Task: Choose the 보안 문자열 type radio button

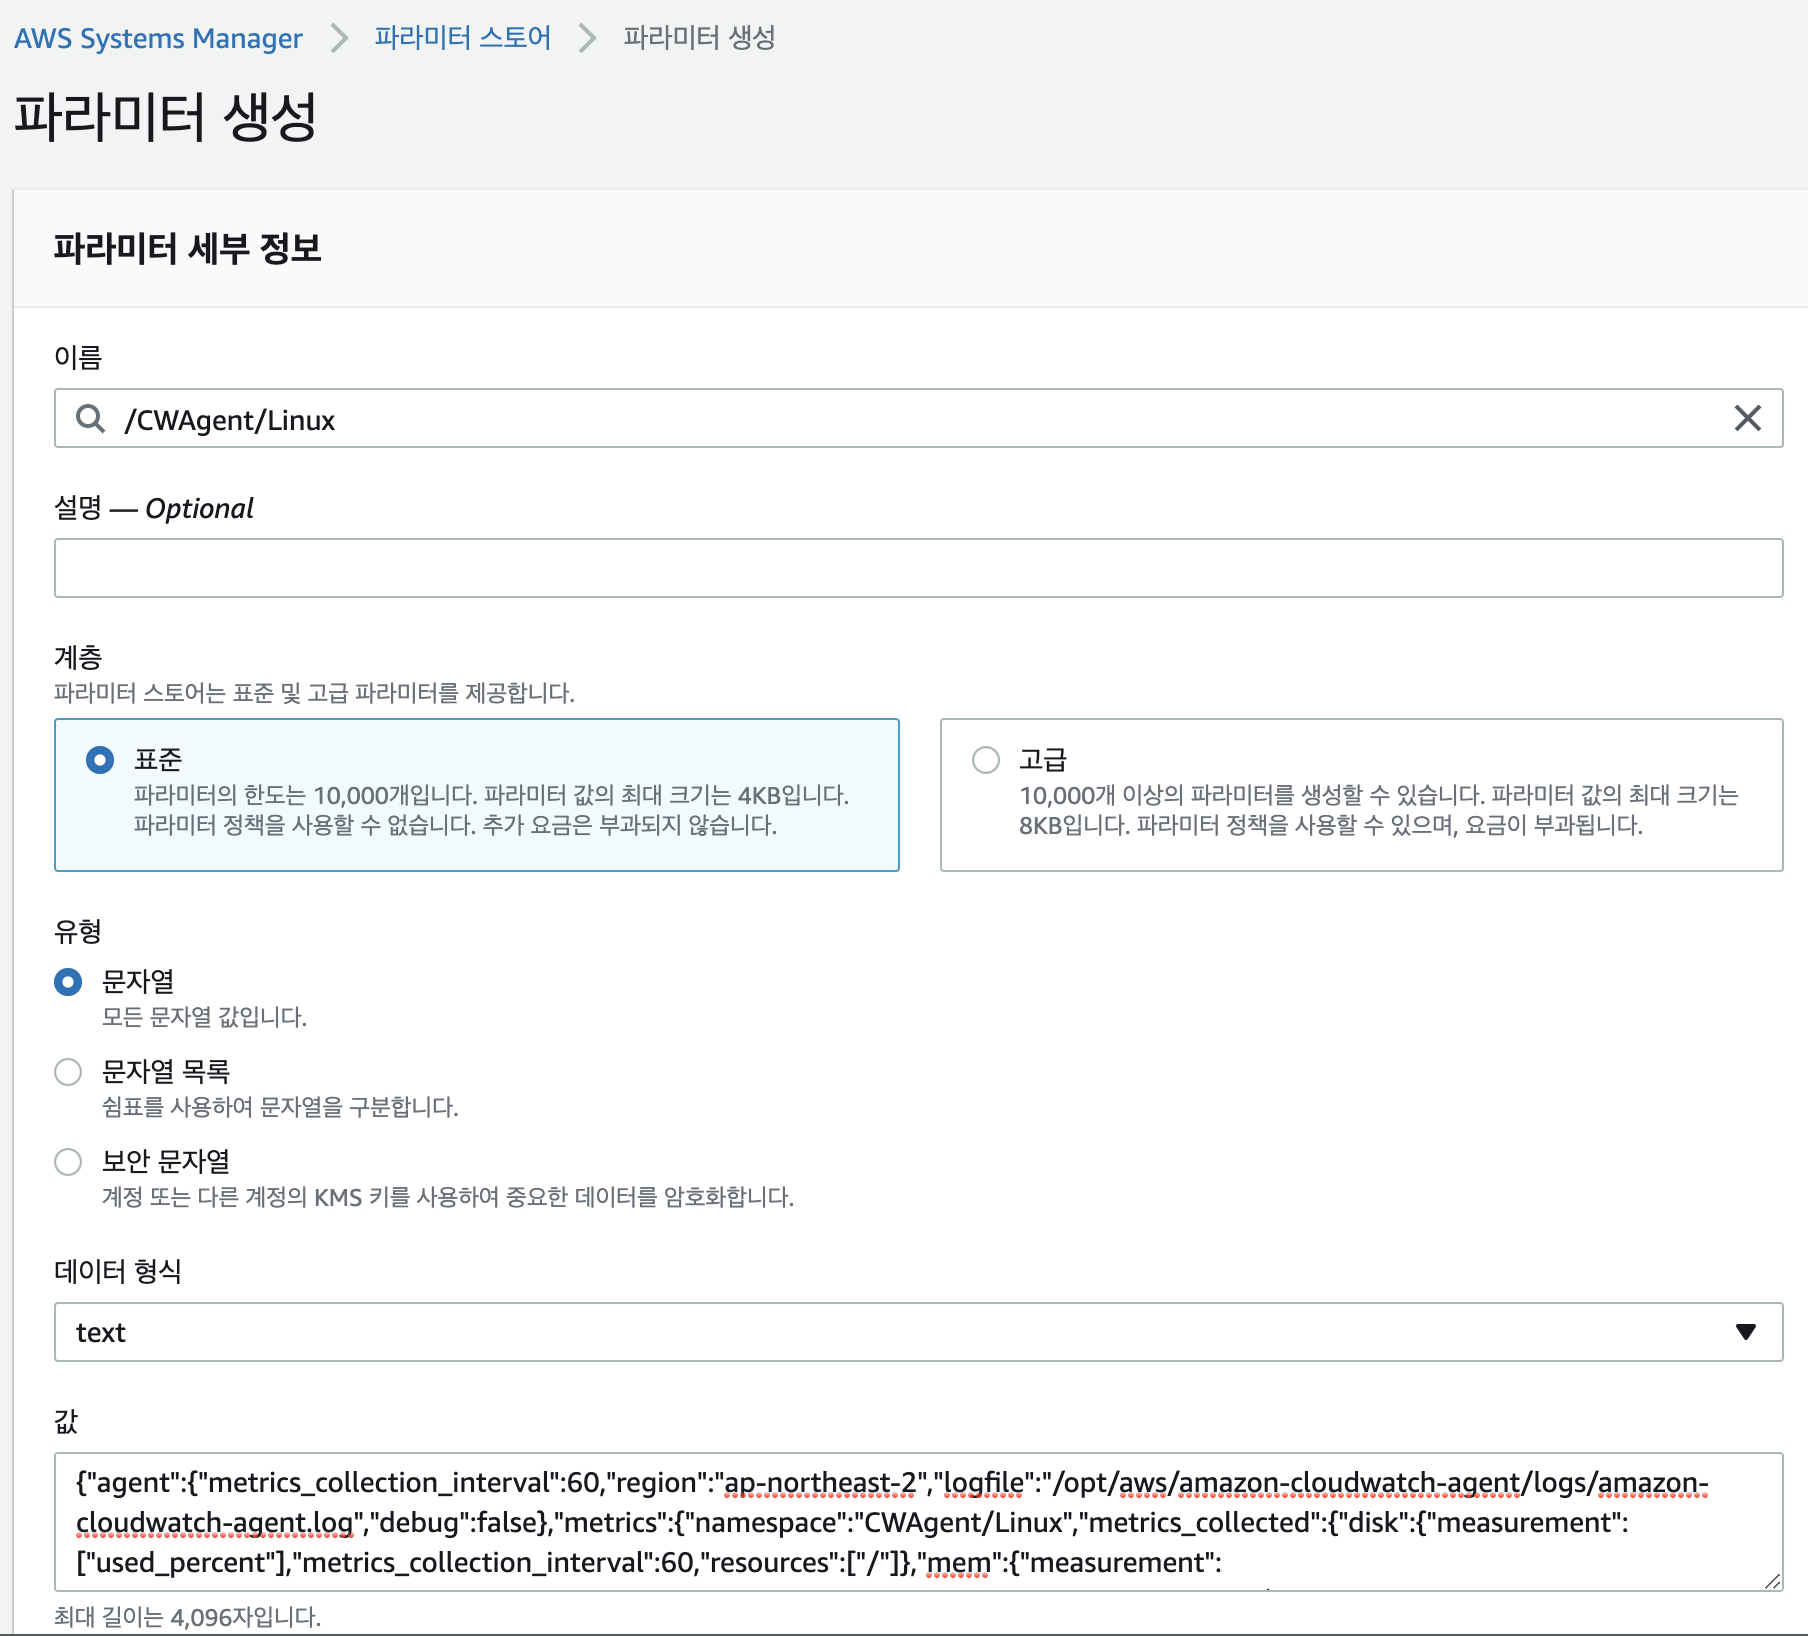Action: [68, 1162]
